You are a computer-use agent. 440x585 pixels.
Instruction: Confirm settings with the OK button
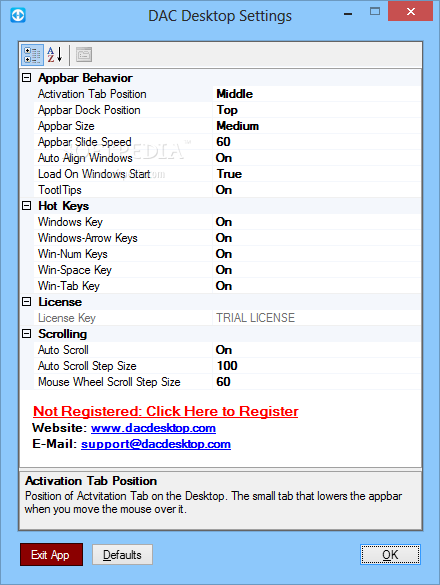(390, 554)
